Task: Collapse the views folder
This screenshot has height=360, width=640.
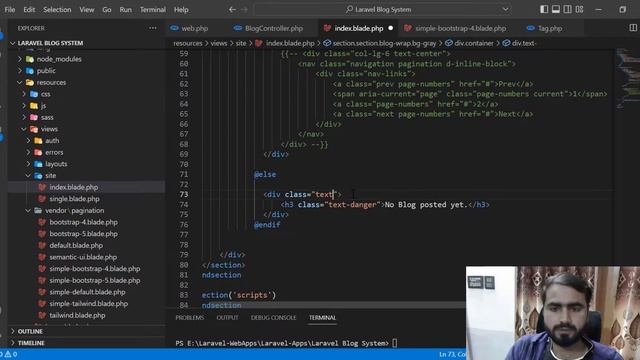Action: click(x=49, y=129)
